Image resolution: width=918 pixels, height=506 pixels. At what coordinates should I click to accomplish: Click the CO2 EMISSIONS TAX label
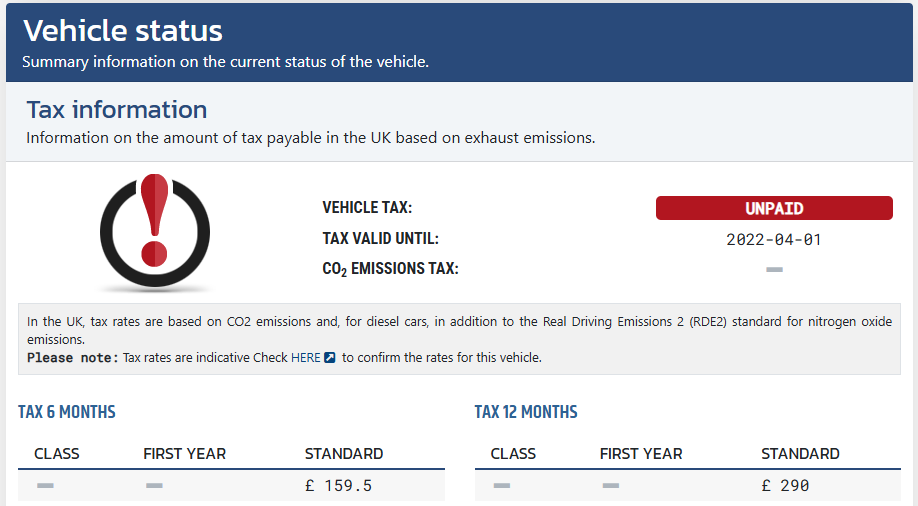tap(391, 269)
